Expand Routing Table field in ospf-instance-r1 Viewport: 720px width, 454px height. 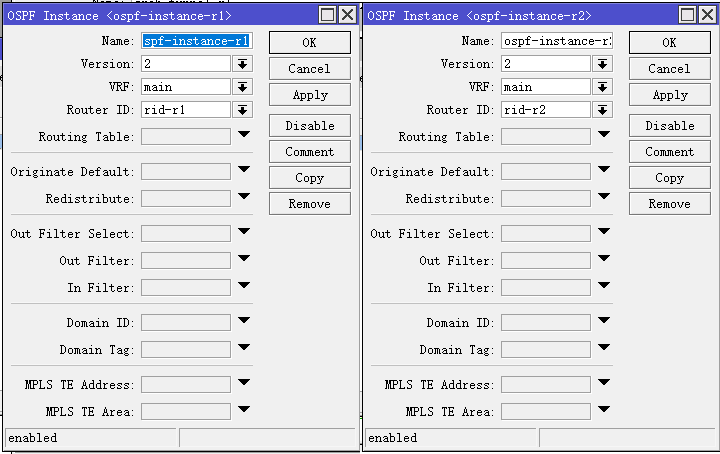click(x=244, y=135)
